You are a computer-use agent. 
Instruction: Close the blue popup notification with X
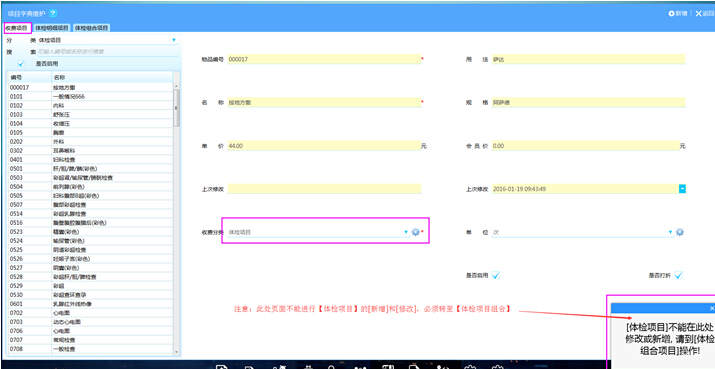(712, 309)
